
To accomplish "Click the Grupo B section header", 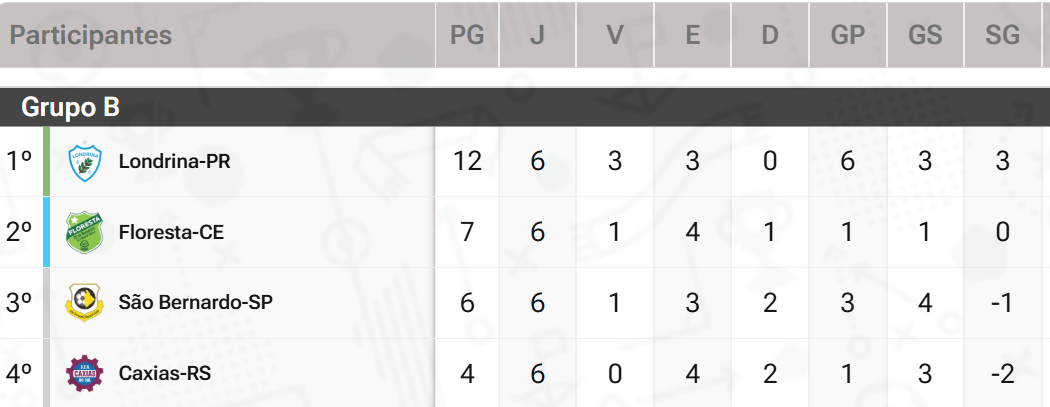I will (71, 107).
